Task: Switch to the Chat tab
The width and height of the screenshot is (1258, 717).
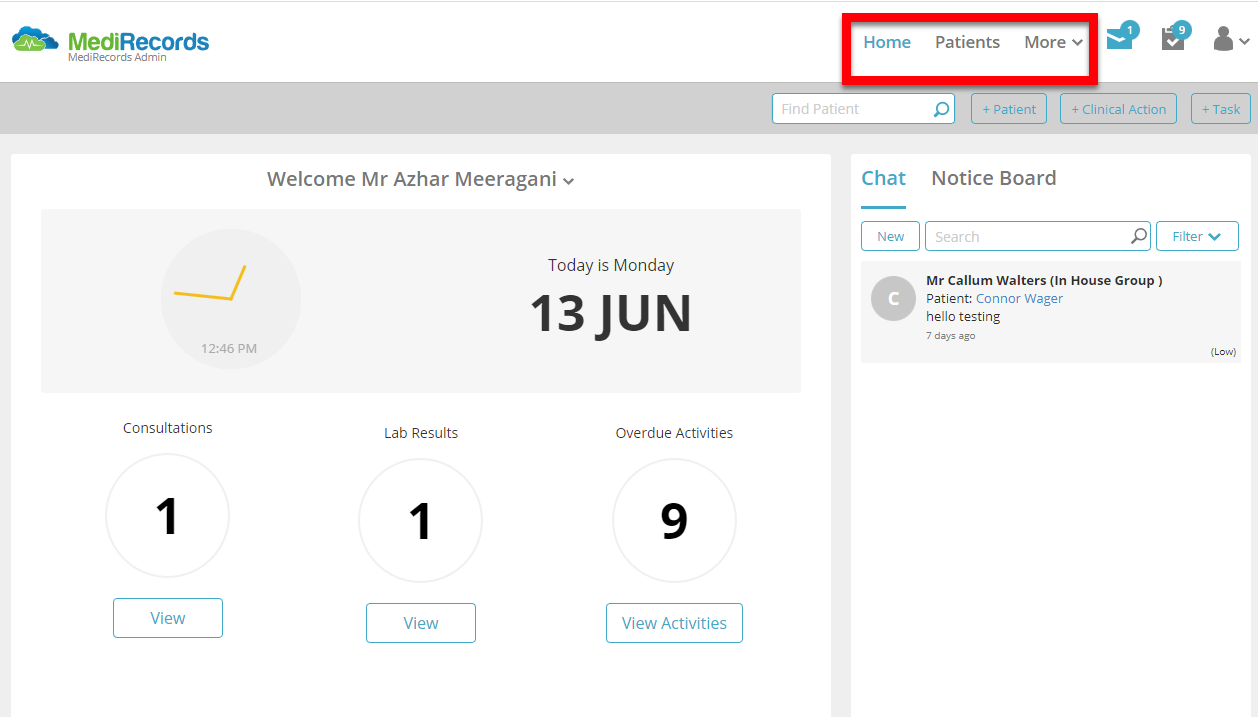Action: click(x=883, y=178)
